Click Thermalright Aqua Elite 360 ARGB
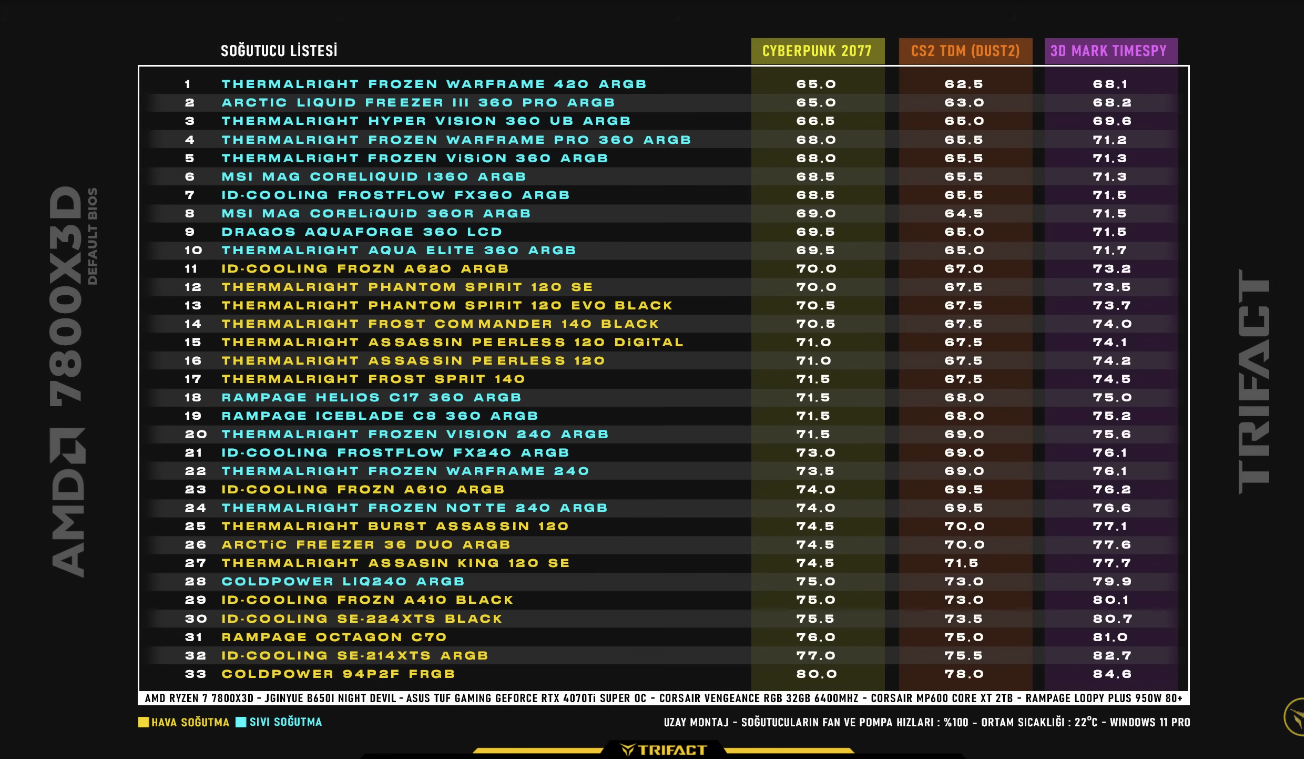The height and width of the screenshot is (759, 1304). click(399, 250)
